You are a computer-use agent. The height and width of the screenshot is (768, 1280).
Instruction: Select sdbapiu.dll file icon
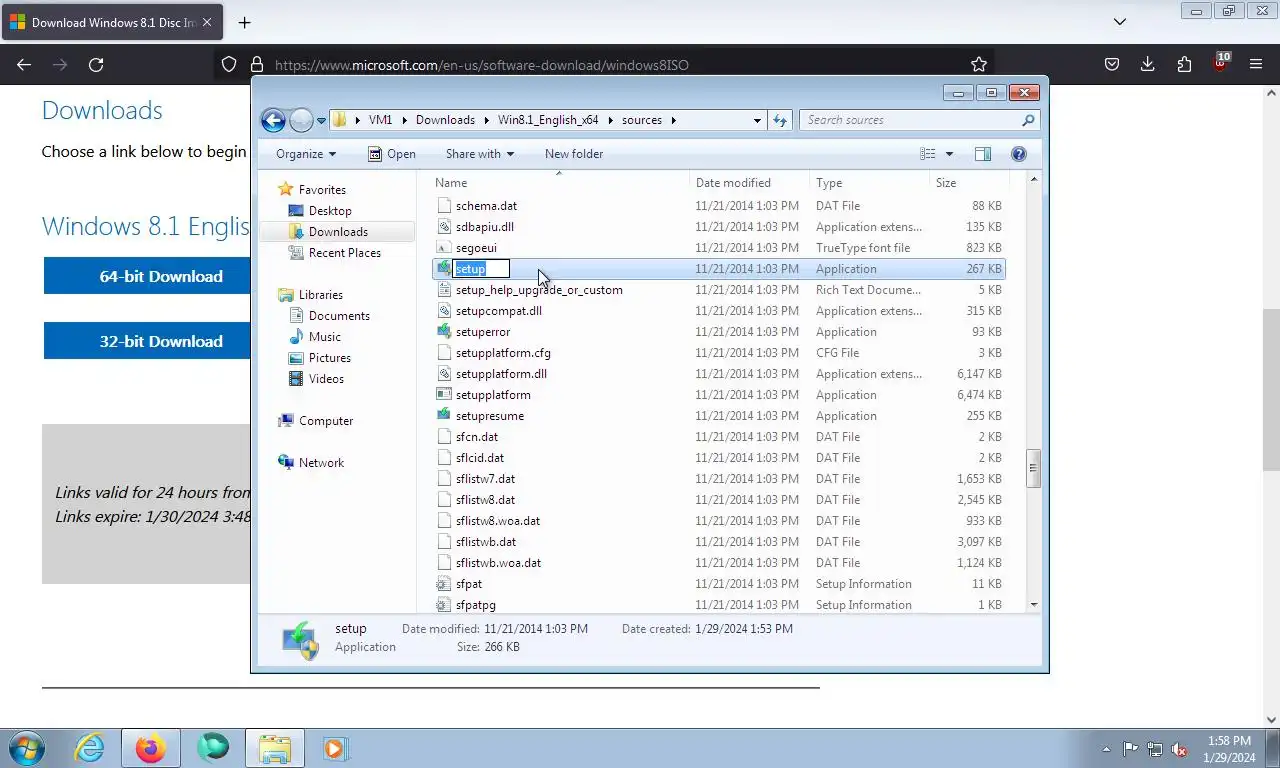445,227
